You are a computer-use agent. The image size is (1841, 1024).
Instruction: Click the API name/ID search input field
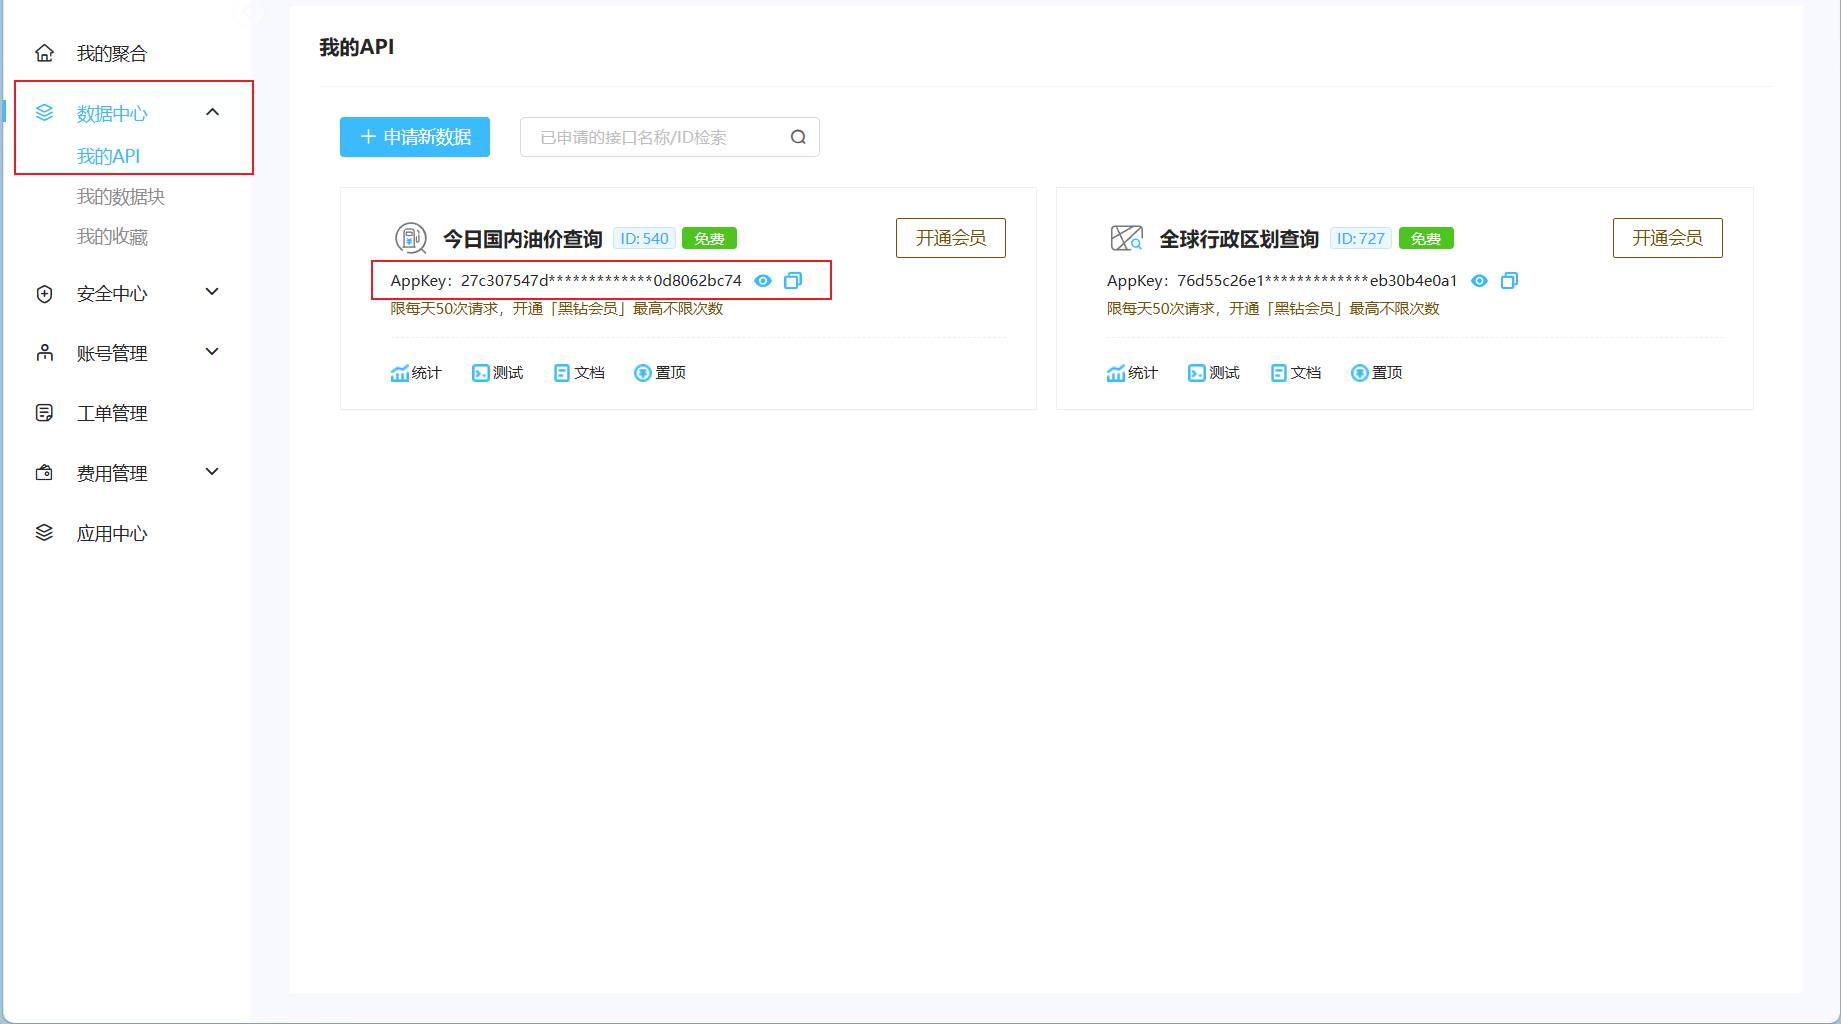point(650,137)
